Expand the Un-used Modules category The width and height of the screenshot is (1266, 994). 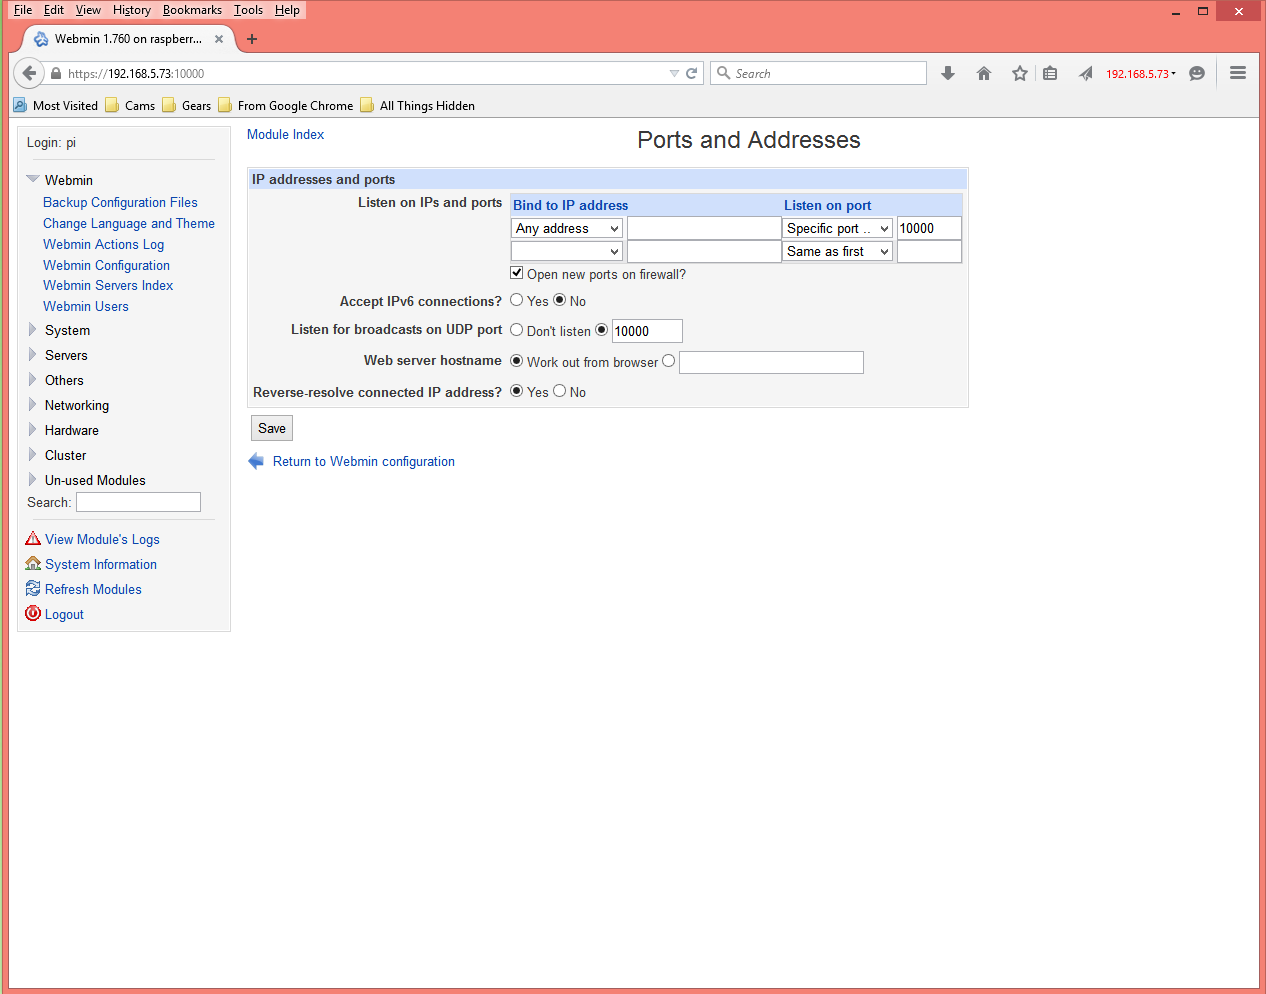click(x=32, y=479)
